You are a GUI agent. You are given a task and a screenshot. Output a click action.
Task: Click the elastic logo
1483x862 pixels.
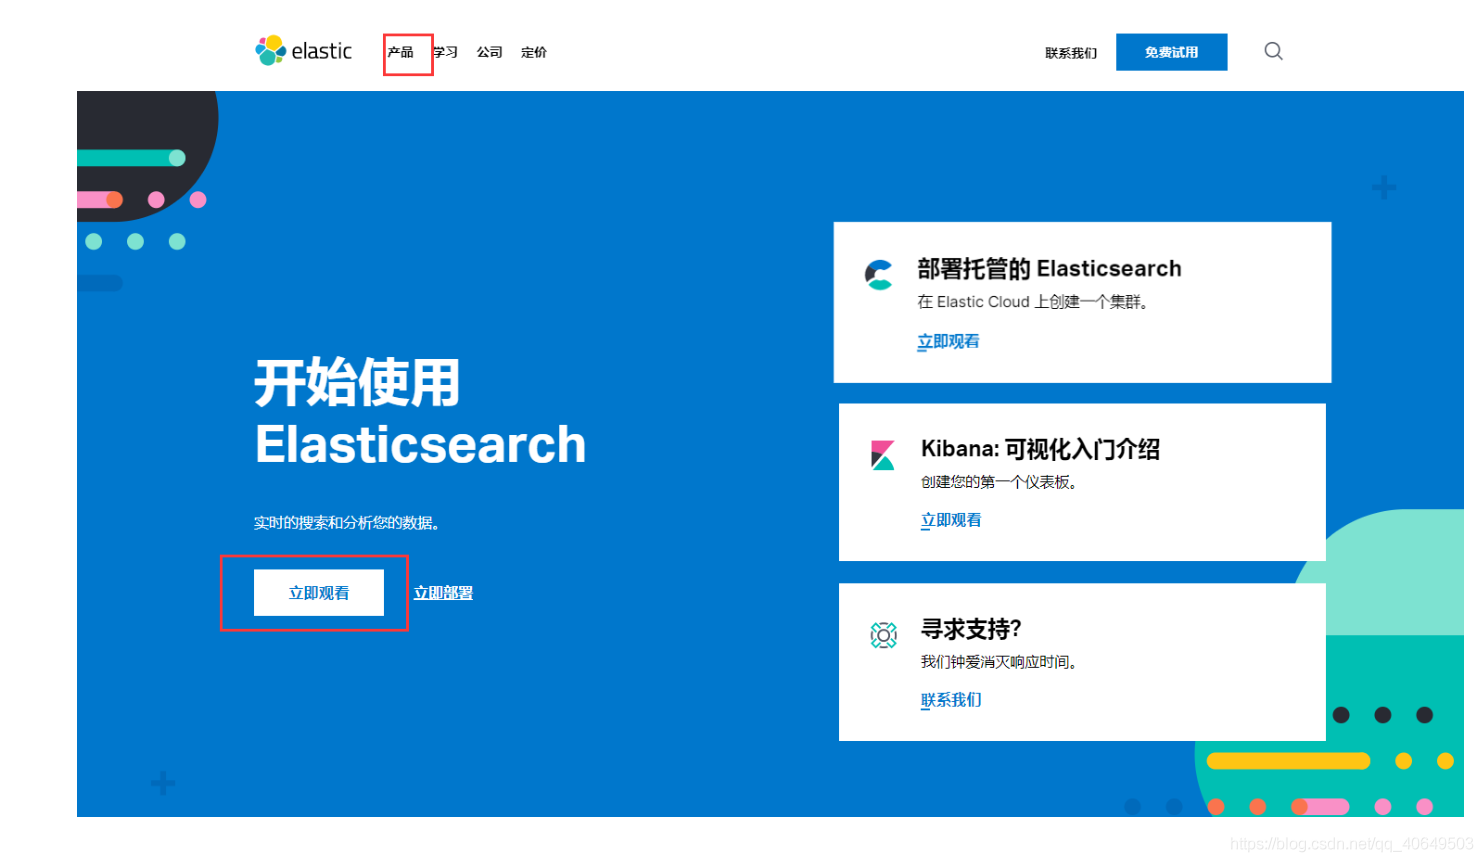[304, 51]
